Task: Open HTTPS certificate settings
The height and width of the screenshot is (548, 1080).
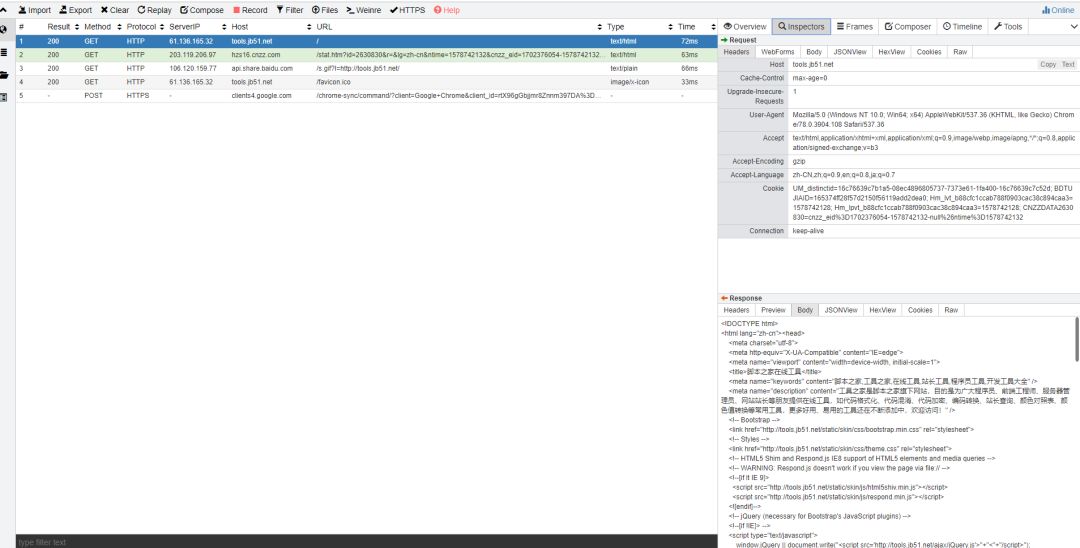Action: [408, 10]
